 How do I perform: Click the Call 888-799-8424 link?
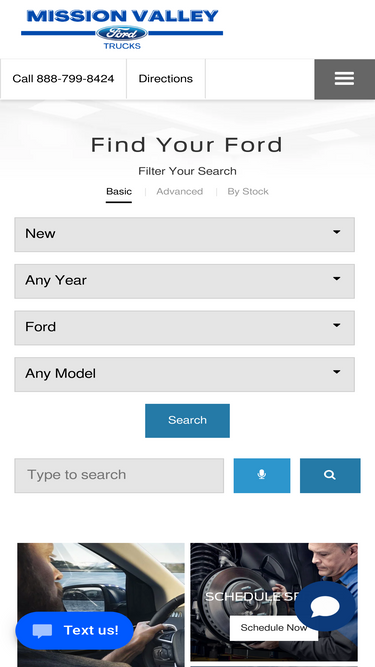tap(63, 79)
